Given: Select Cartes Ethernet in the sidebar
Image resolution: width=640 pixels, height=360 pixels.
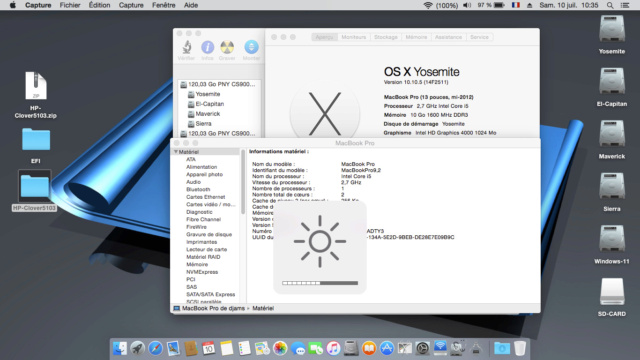Looking at the screenshot, I should tap(205, 197).
